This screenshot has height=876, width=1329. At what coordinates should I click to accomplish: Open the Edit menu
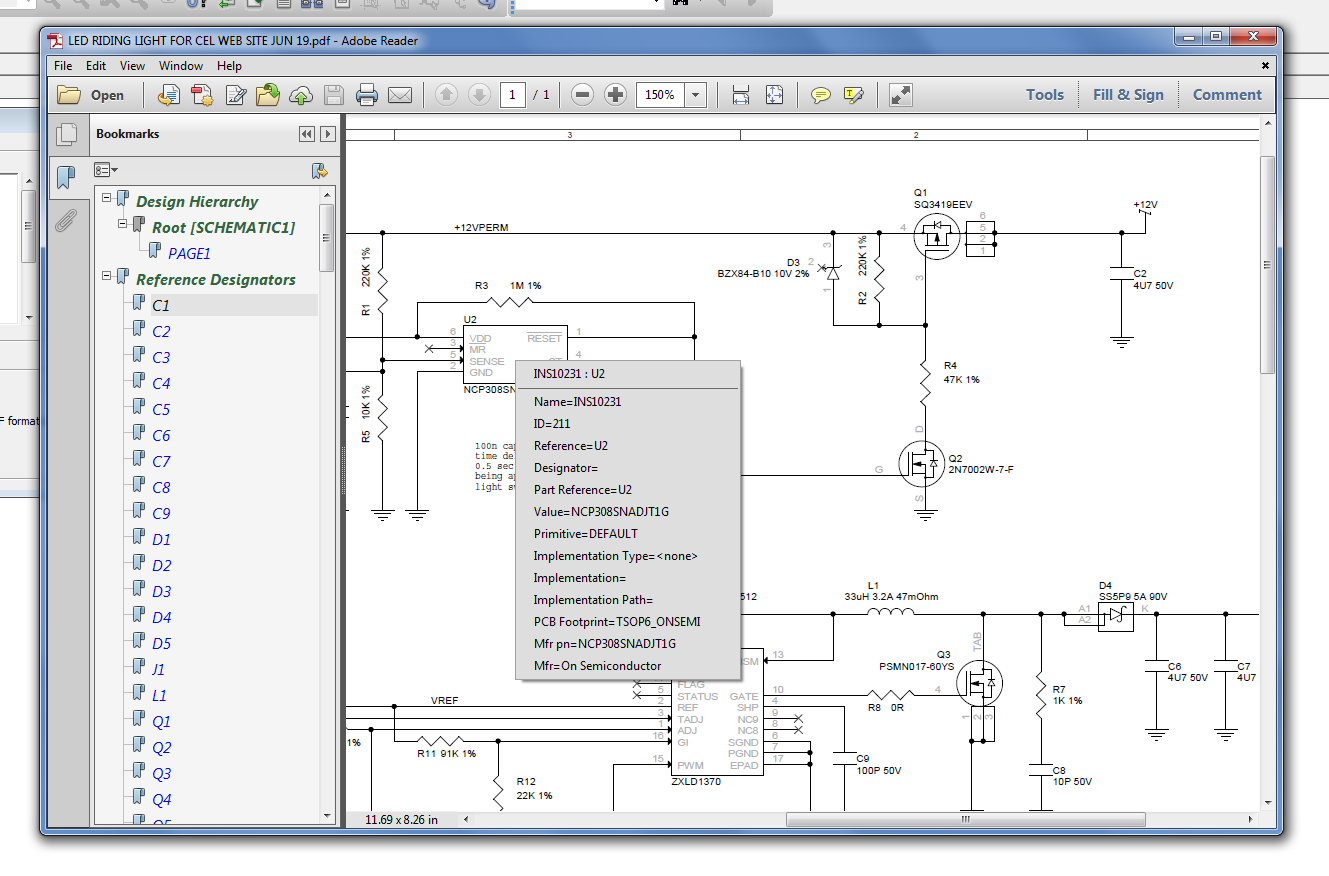[x=96, y=66]
